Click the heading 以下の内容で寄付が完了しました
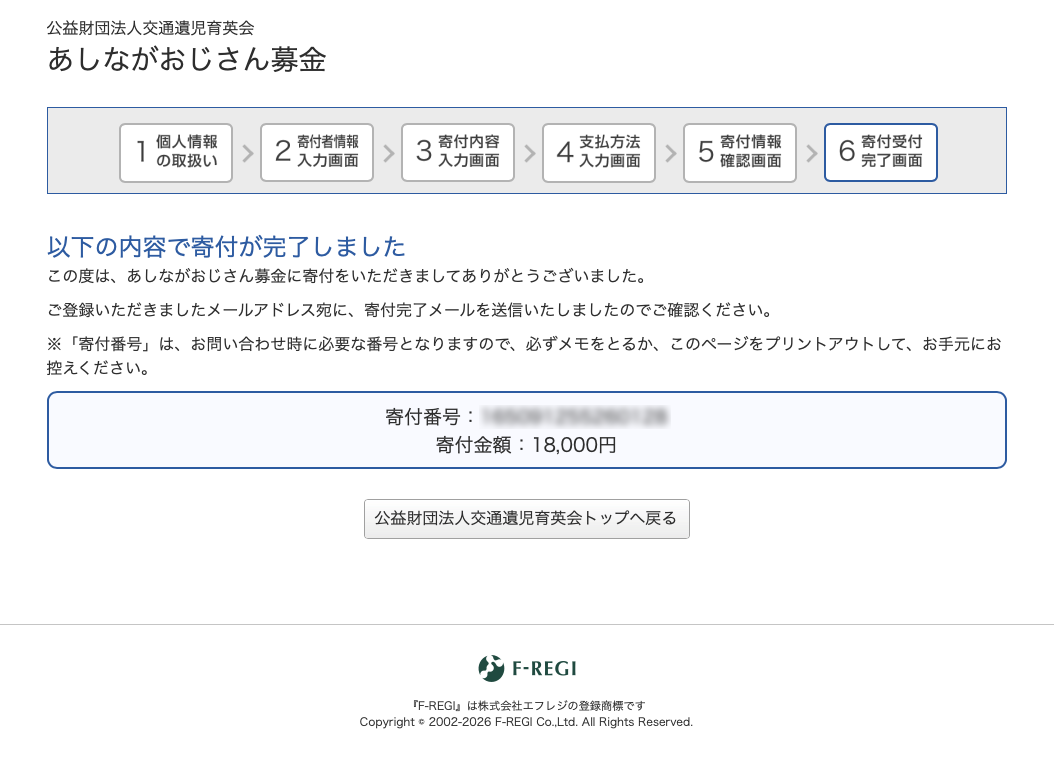The width and height of the screenshot is (1054, 772). click(227, 247)
